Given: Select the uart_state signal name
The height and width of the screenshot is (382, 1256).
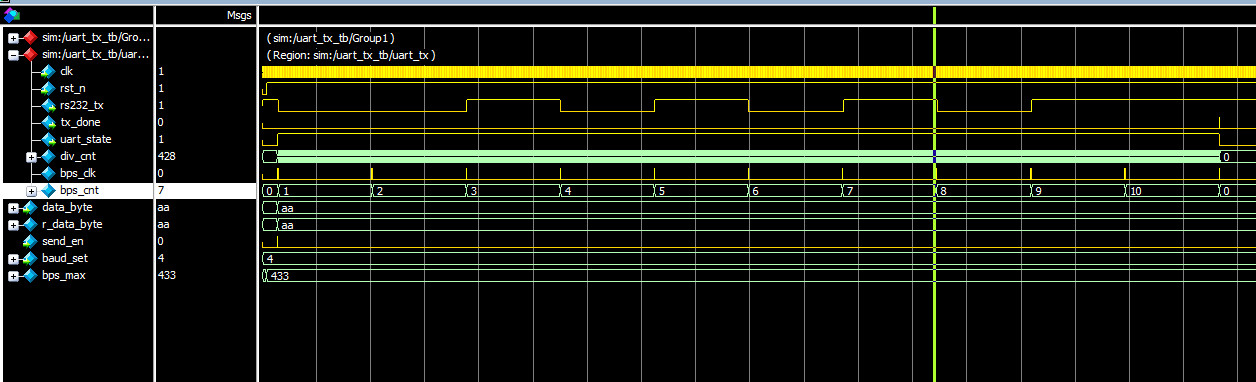Looking at the screenshot, I should [85, 139].
